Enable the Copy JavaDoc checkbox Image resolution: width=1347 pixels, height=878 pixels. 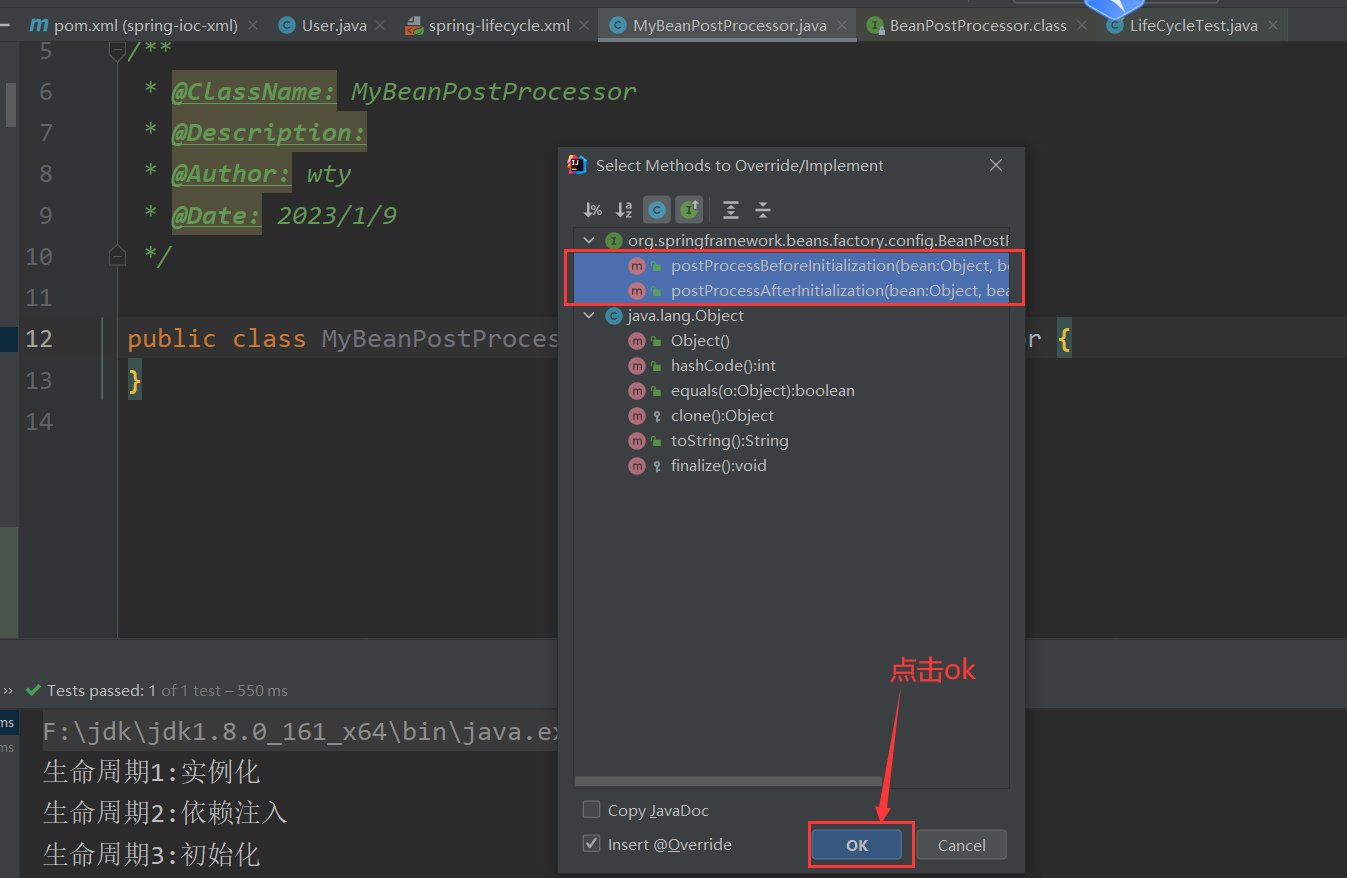592,810
